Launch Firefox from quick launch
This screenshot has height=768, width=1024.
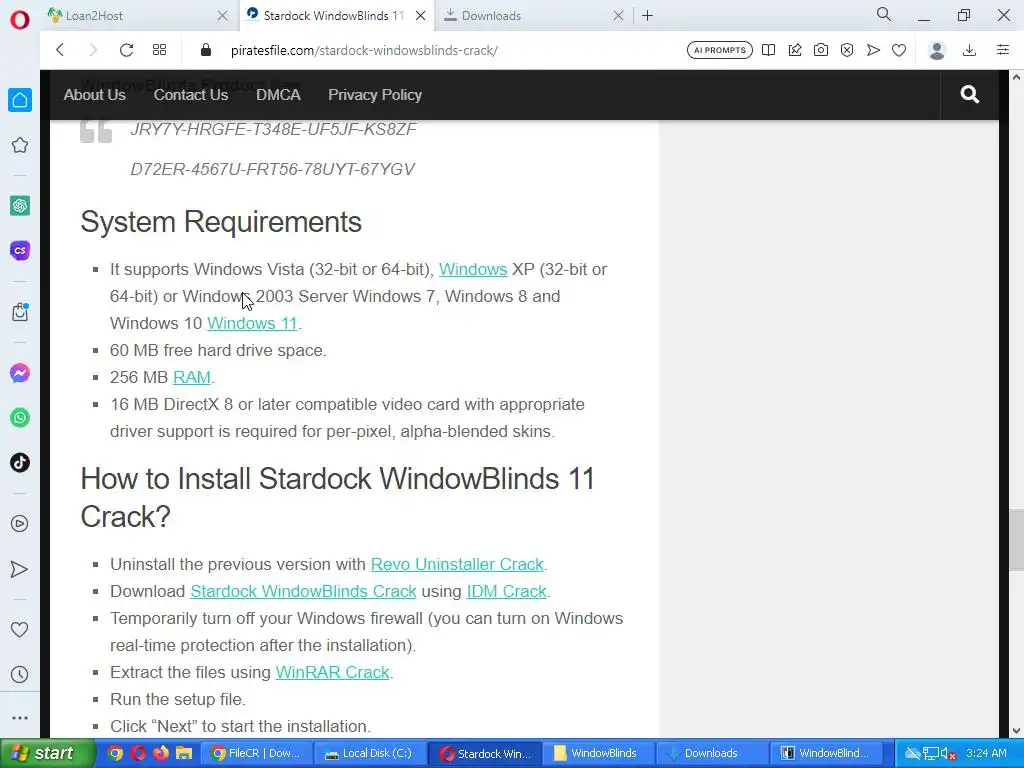[161, 753]
